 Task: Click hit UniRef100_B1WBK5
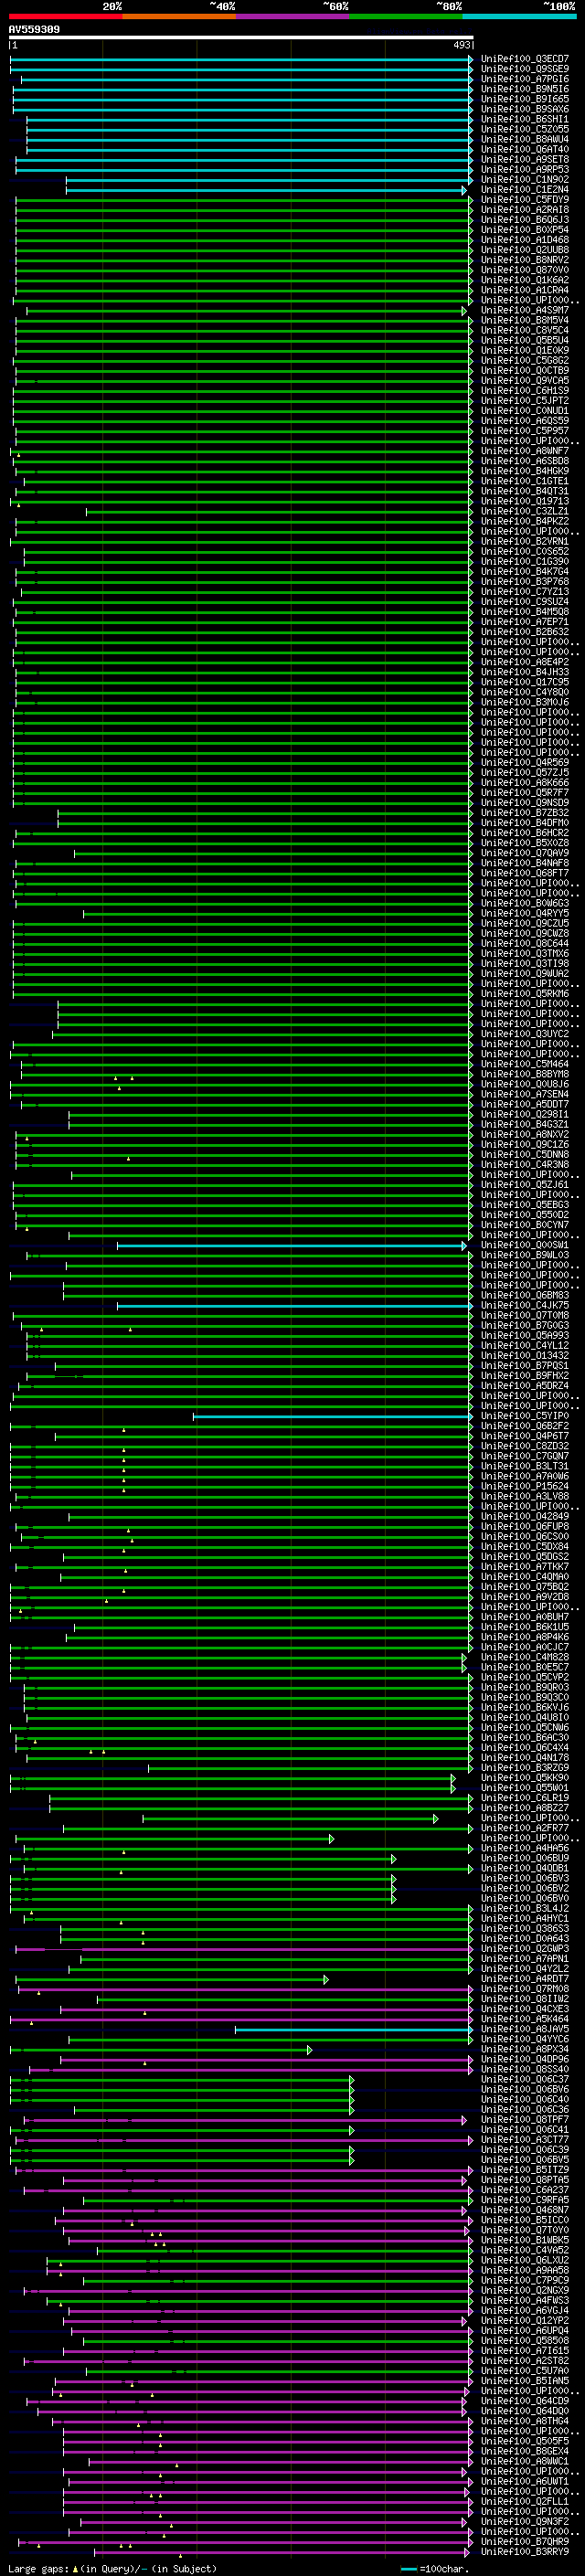[524, 2241]
